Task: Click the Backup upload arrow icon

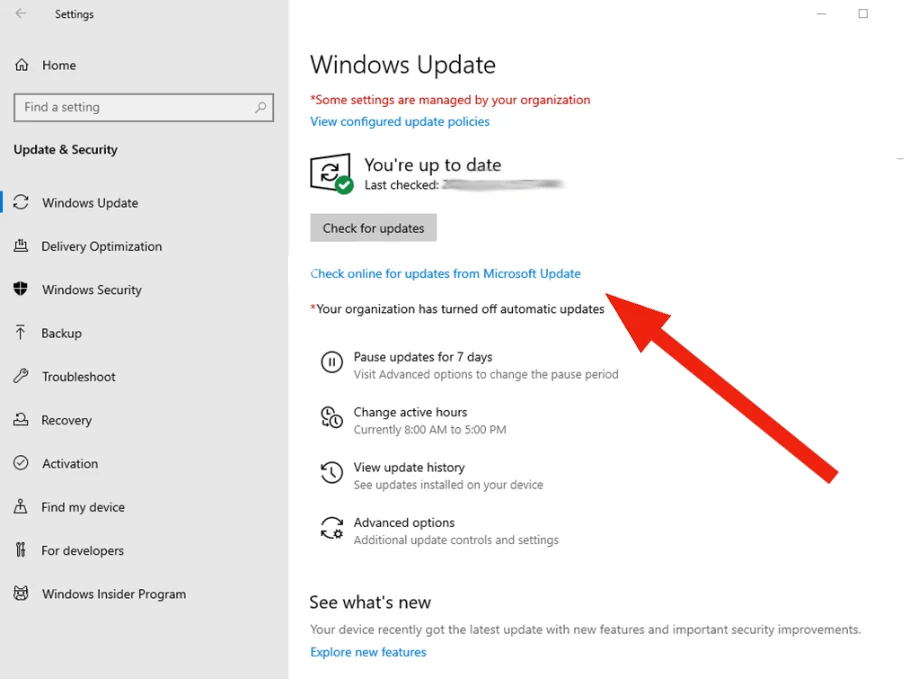Action: (x=21, y=333)
